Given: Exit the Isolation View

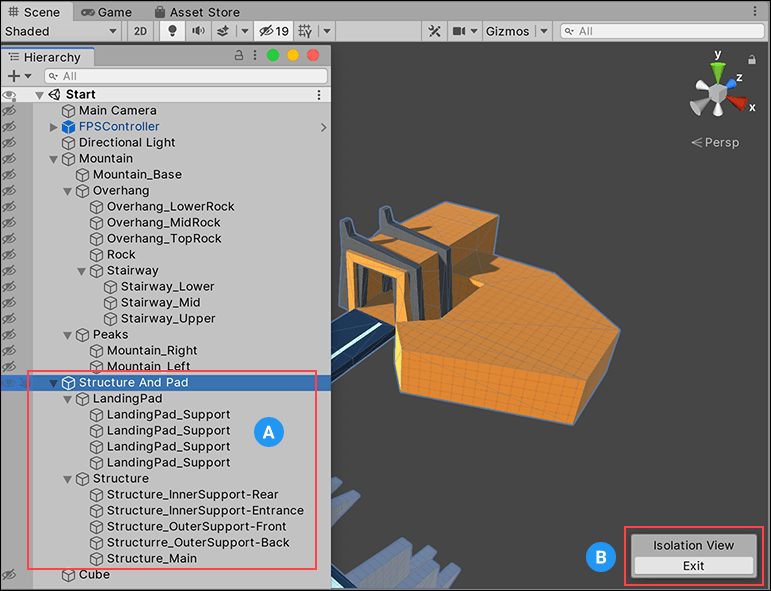Looking at the screenshot, I should coord(693,565).
